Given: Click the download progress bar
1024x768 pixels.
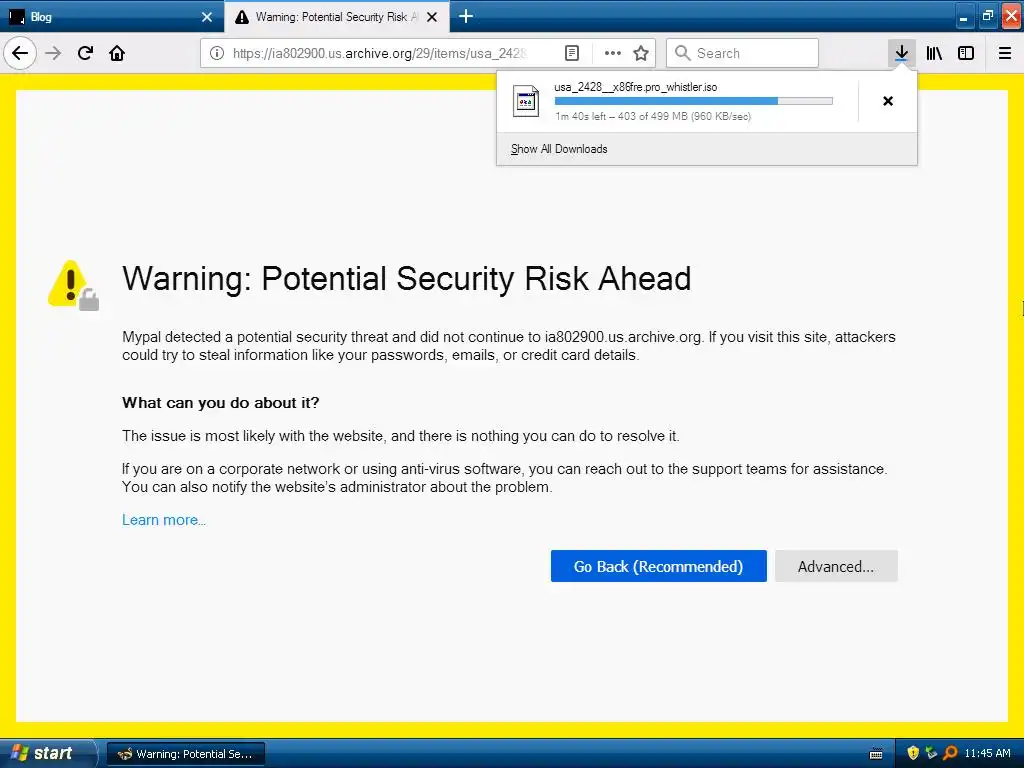Looking at the screenshot, I should (x=694, y=101).
